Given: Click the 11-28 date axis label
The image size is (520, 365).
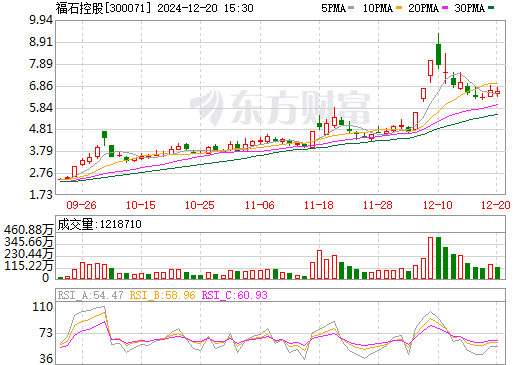Looking at the screenshot, I should [x=378, y=205].
